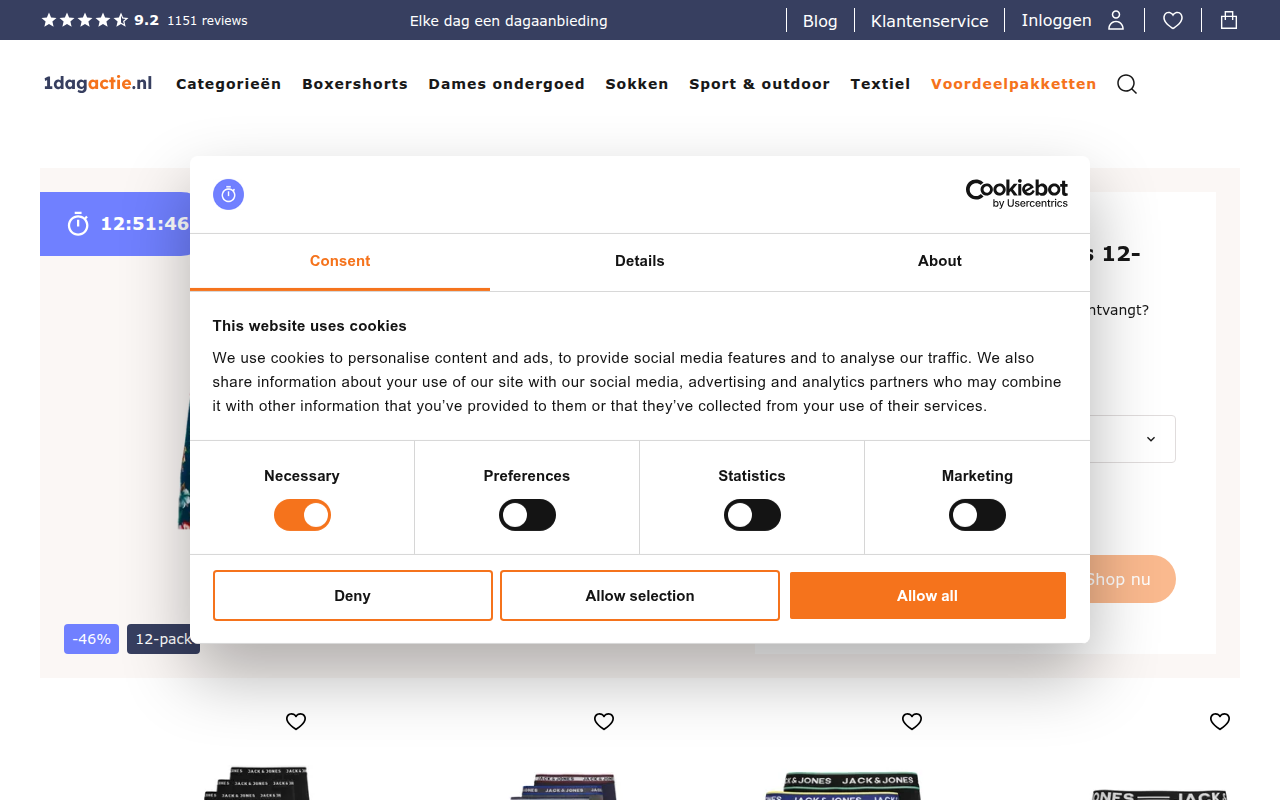The height and width of the screenshot is (800, 1280).
Task: Click the Inloggen link
Action: [1056, 20]
